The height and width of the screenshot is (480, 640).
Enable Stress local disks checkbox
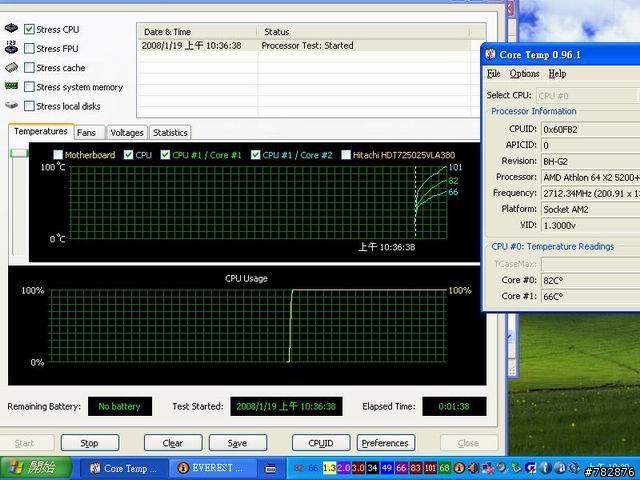click(29, 106)
